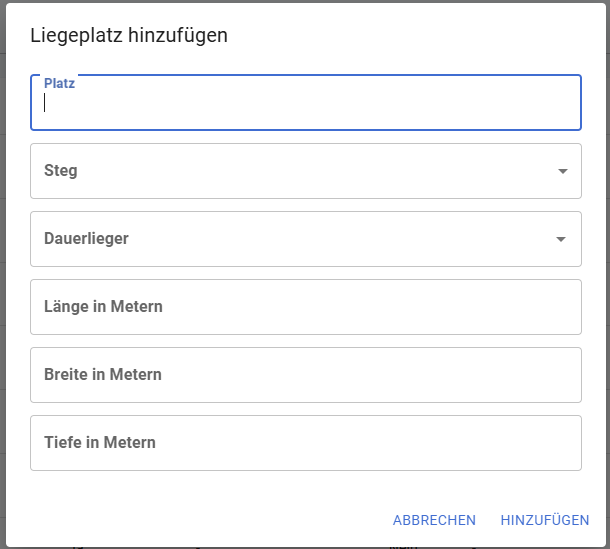Open the Steg selection field

pos(306,171)
